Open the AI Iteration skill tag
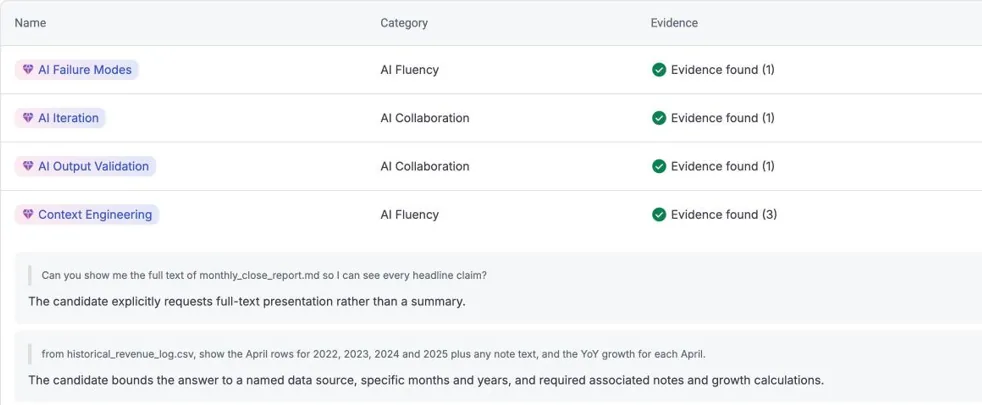 [x=60, y=118]
